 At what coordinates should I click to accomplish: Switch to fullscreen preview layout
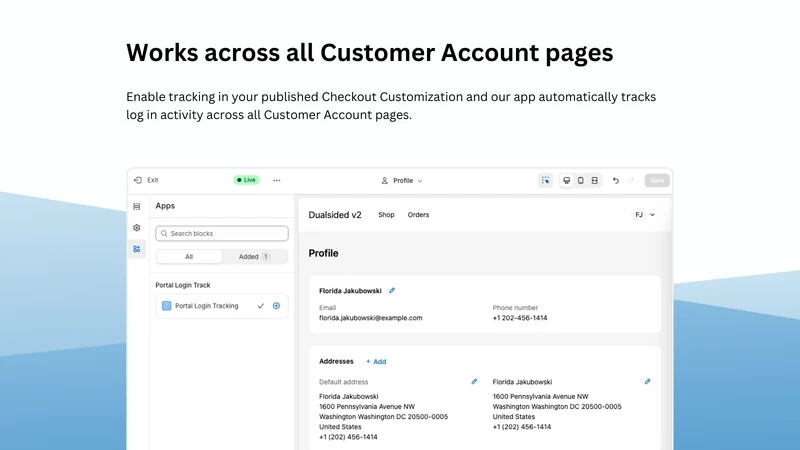tap(595, 181)
